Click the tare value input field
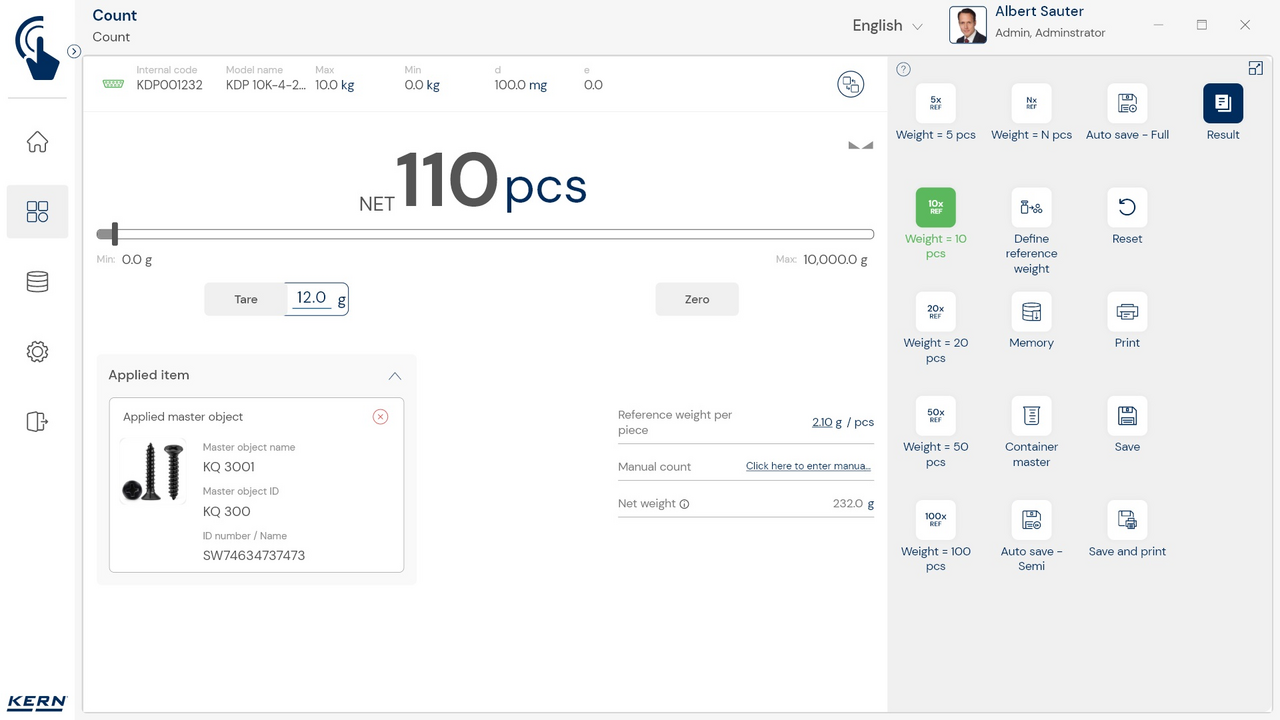 click(312, 298)
